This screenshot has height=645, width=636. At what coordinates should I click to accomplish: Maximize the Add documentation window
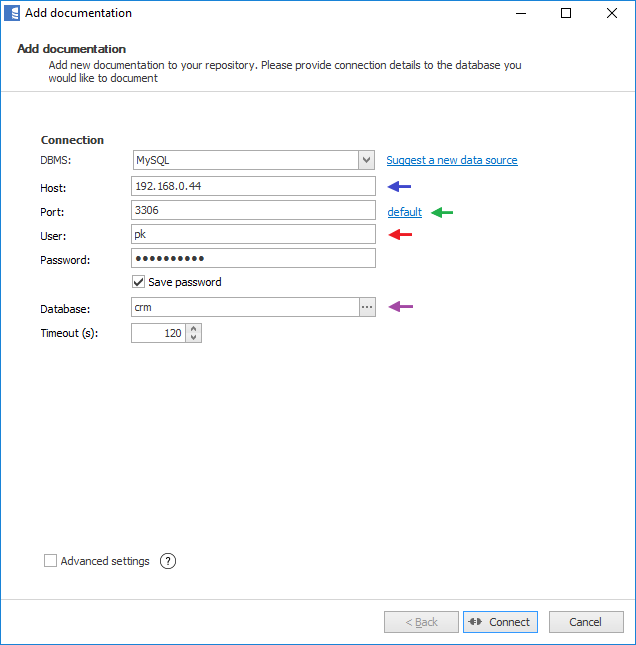click(566, 14)
